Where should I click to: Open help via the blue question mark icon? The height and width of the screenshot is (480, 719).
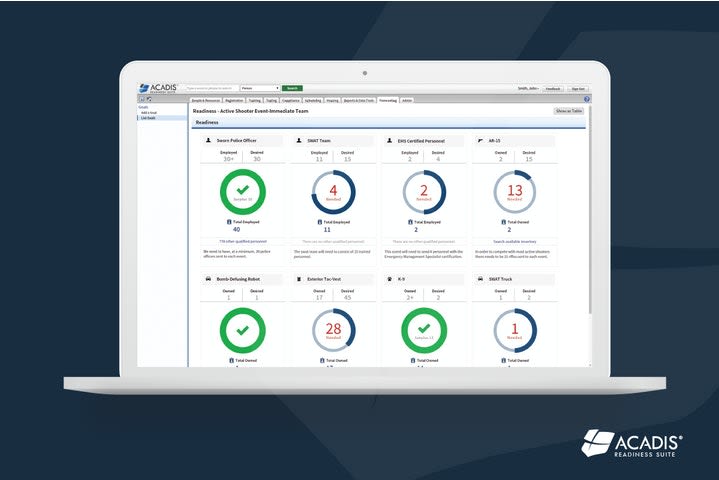(x=586, y=99)
